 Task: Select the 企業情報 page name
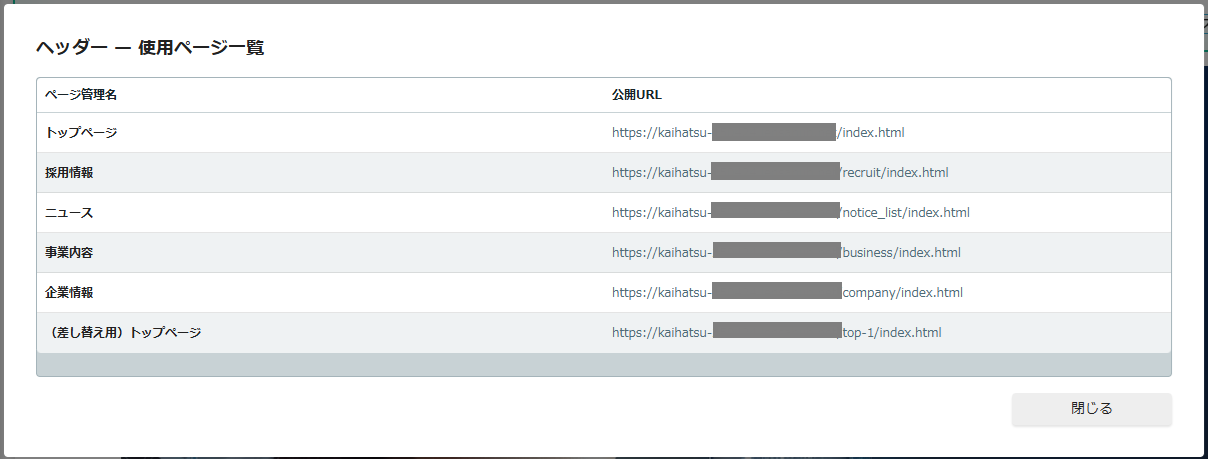(x=69, y=292)
